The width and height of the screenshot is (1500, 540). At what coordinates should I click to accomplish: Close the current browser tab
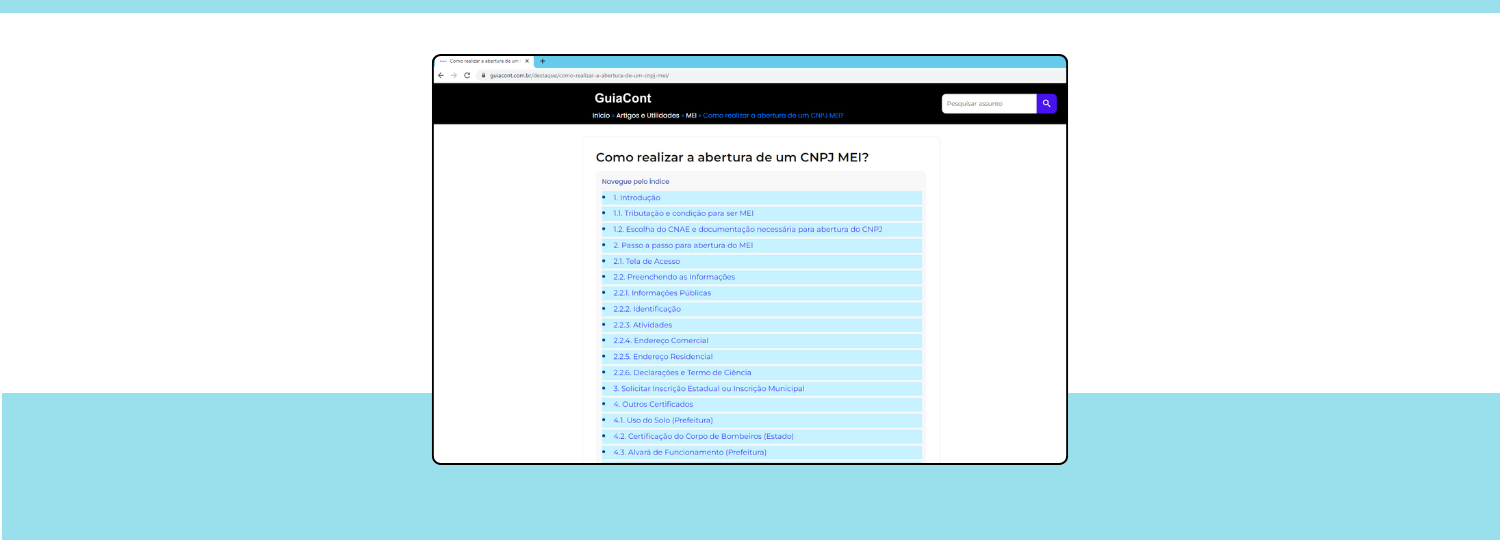[x=527, y=61]
